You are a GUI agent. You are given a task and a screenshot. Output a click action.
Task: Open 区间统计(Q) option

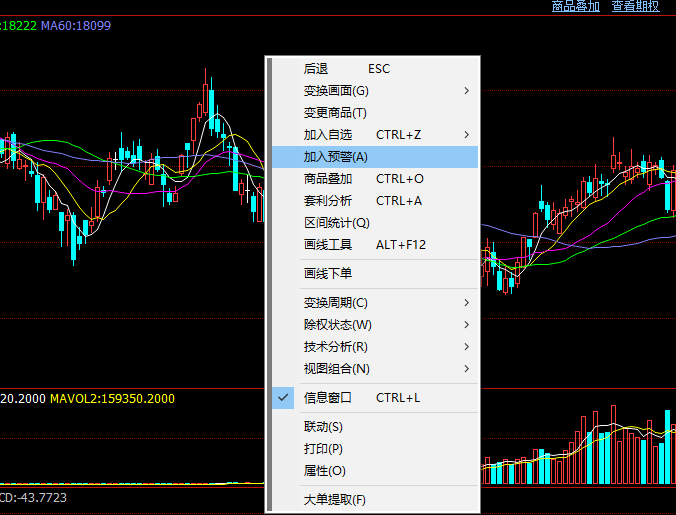click(x=336, y=223)
